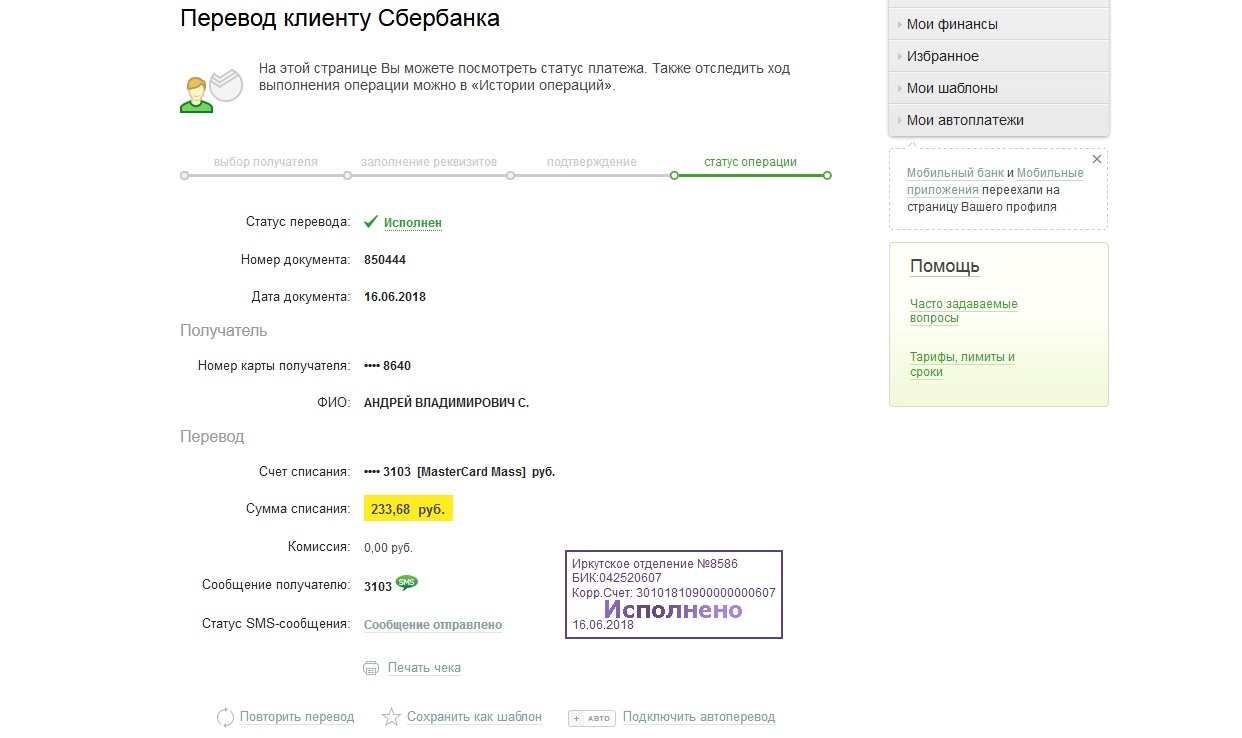Click the printer icon beside Печать чека
Screen dimensions: 1242x738
tap(371, 668)
